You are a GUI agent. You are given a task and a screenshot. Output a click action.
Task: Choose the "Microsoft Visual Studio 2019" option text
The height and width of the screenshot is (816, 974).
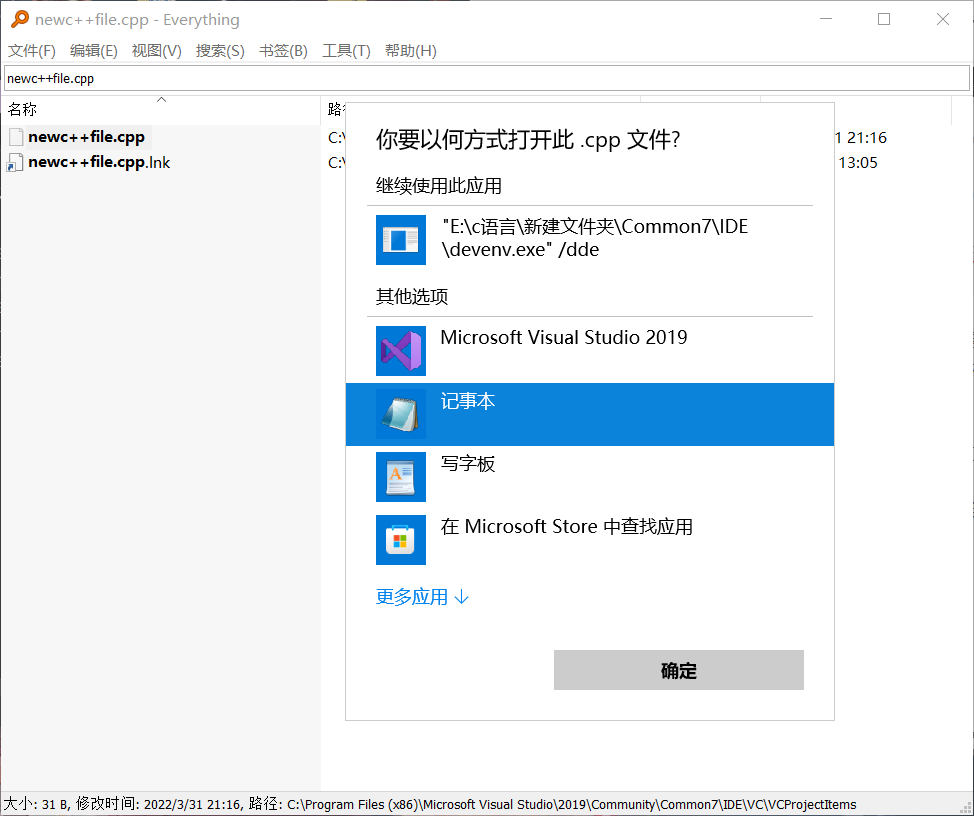(x=563, y=337)
